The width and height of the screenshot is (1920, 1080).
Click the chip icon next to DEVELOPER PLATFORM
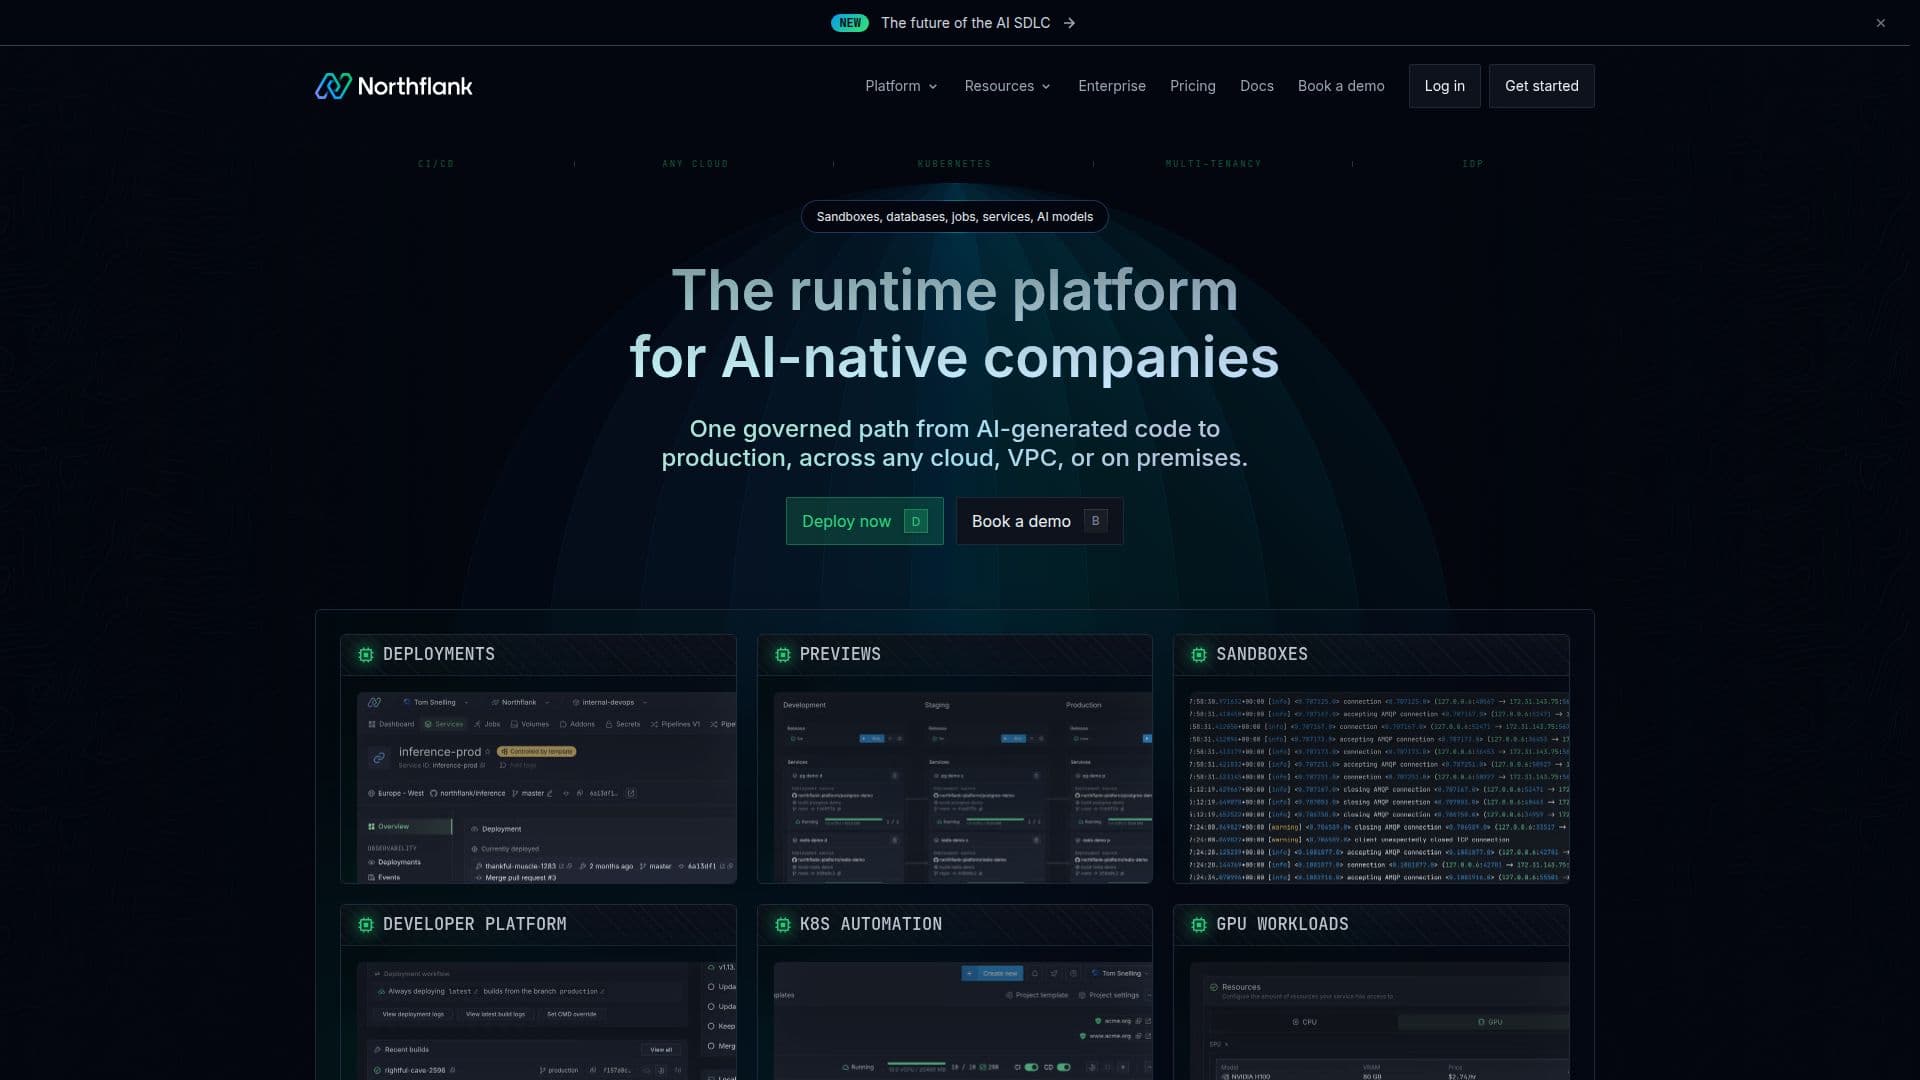pos(366,925)
